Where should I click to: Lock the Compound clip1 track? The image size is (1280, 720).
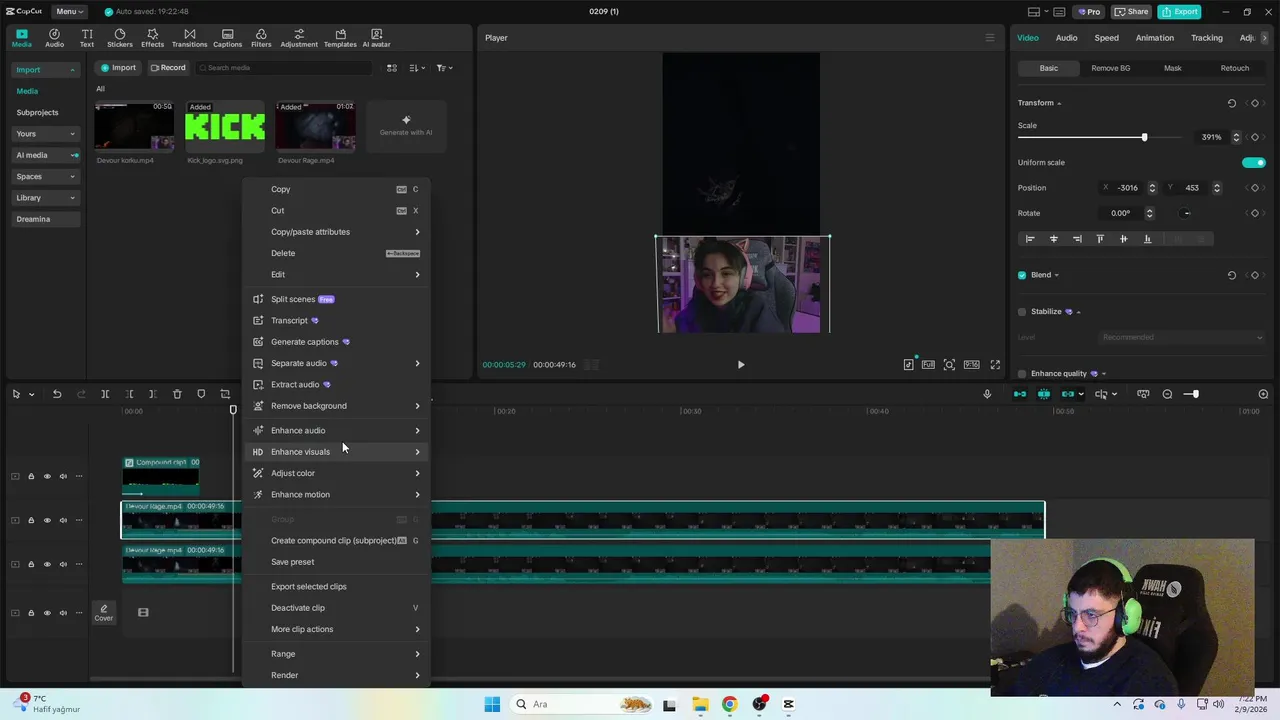coord(31,476)
